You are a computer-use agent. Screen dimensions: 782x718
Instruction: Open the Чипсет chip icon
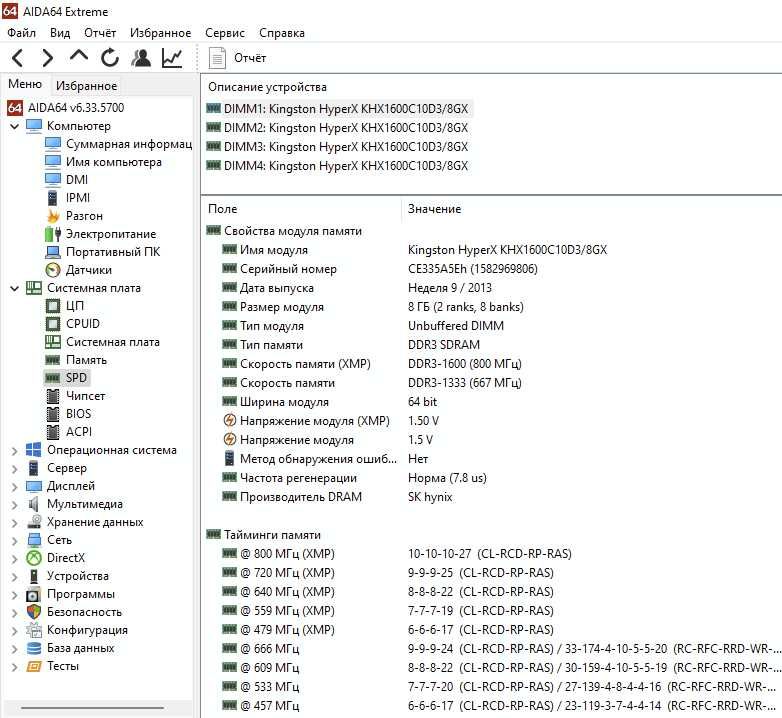pos(53,396)
